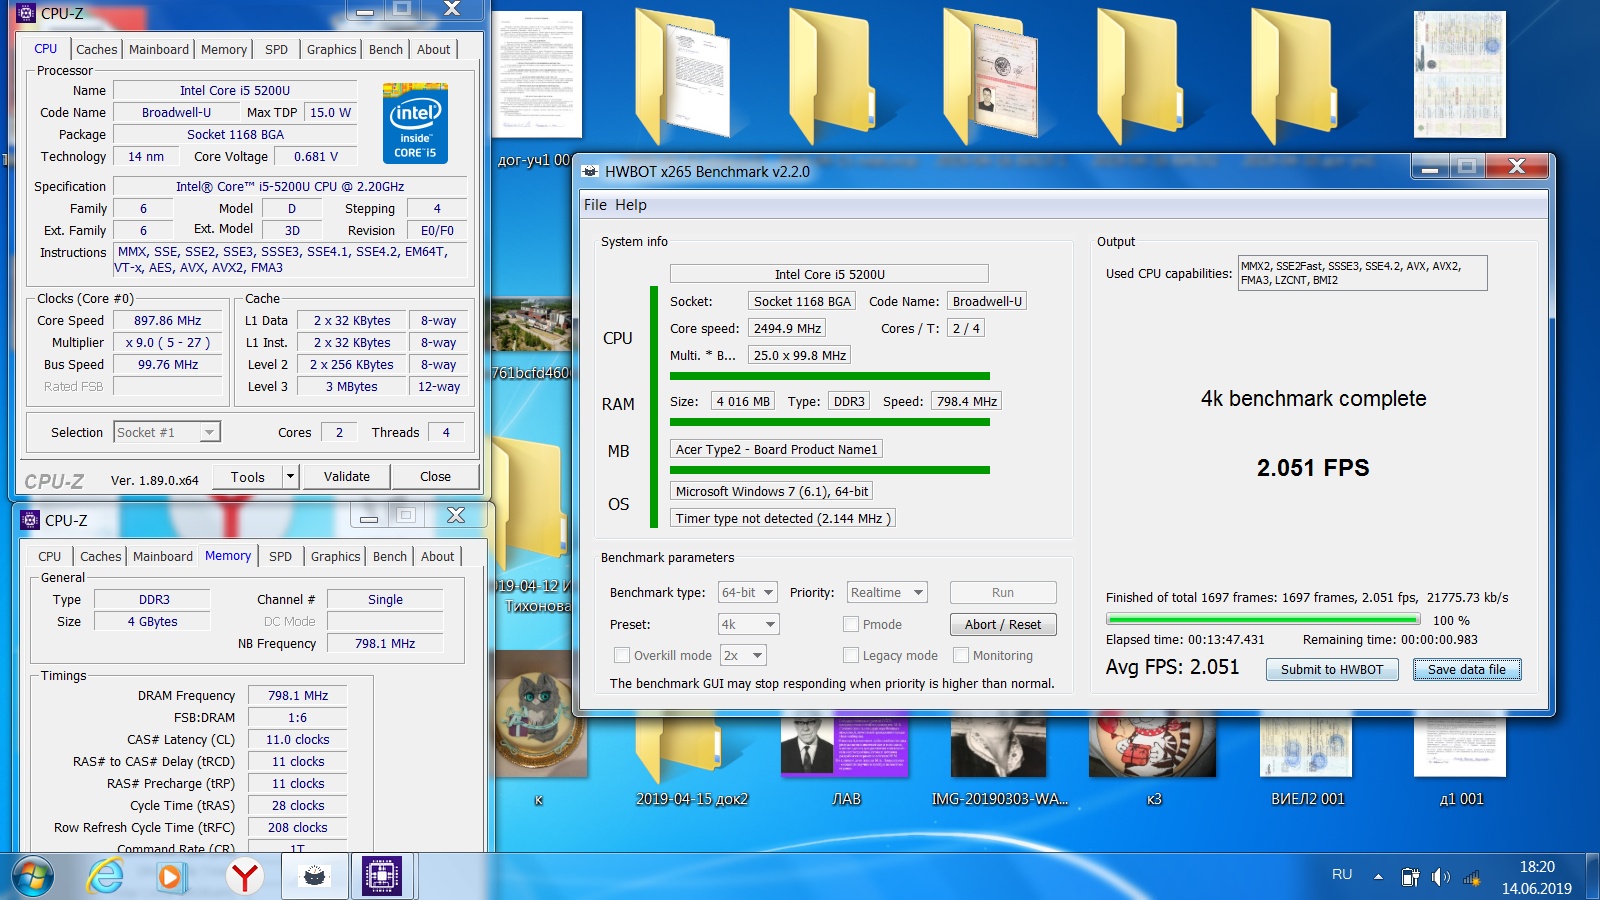Switch to CPU tab in lower CPU-Z window
This screenshot has height=900, width=1600.
[50, 556]
